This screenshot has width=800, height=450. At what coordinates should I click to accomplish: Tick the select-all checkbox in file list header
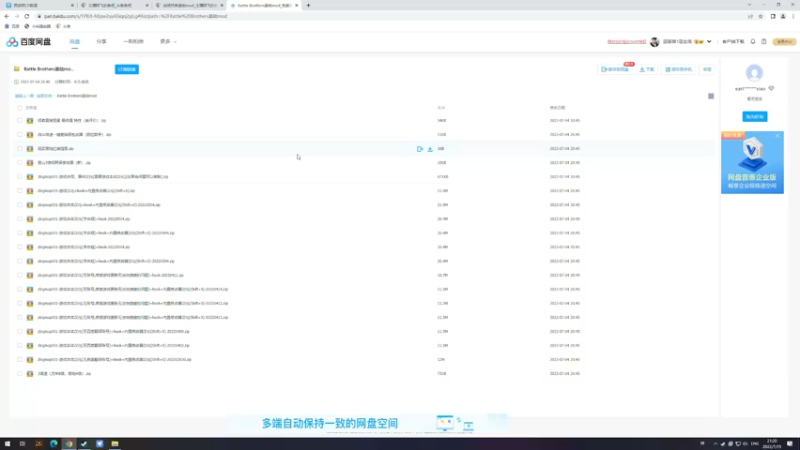pos(20,108)
